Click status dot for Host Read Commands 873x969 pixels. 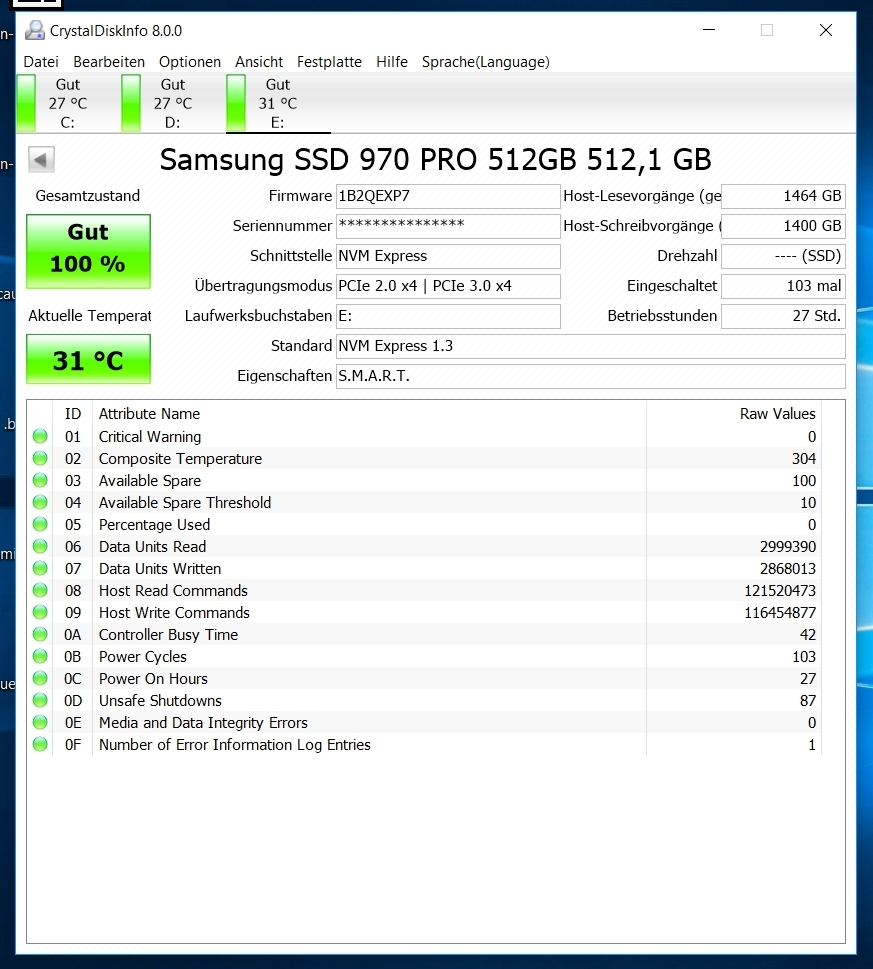(40, 590)
